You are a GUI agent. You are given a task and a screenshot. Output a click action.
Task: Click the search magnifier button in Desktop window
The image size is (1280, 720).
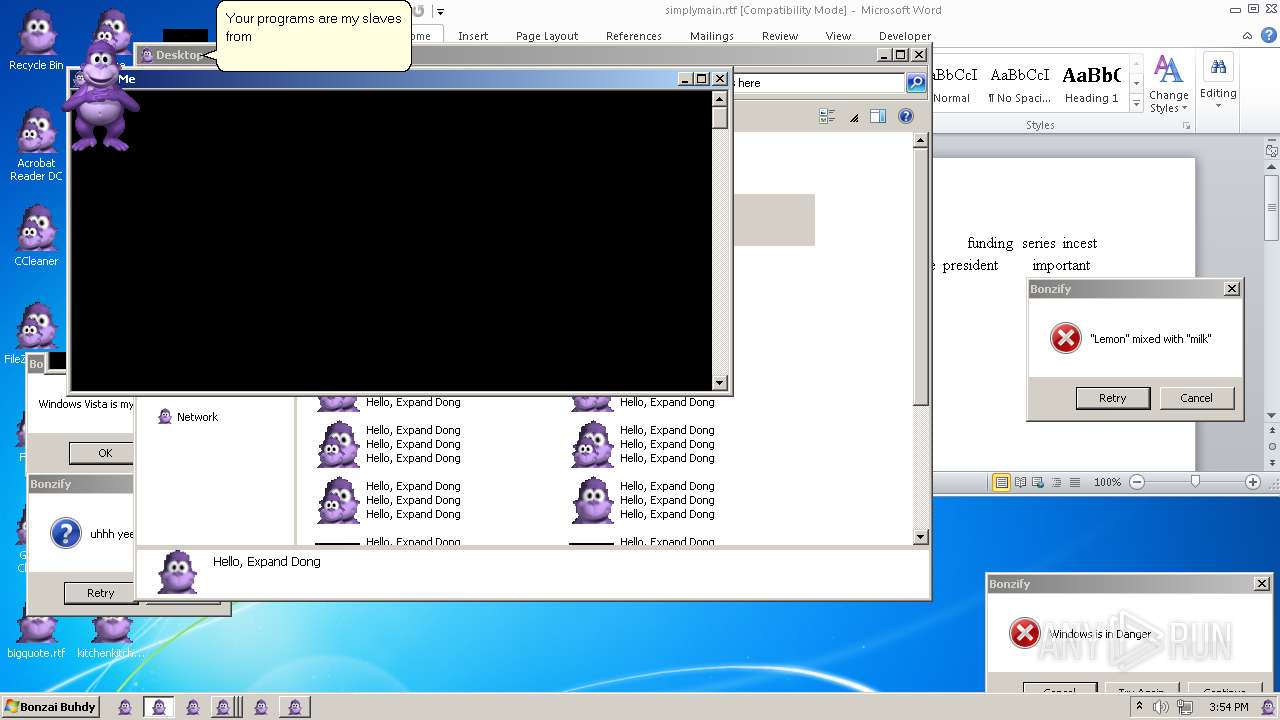[916, 83]
